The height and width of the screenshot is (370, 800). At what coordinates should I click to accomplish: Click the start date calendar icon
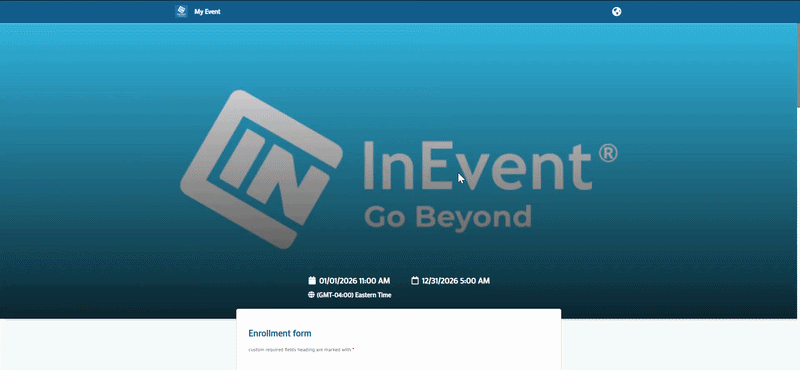[x=312, y=280]
